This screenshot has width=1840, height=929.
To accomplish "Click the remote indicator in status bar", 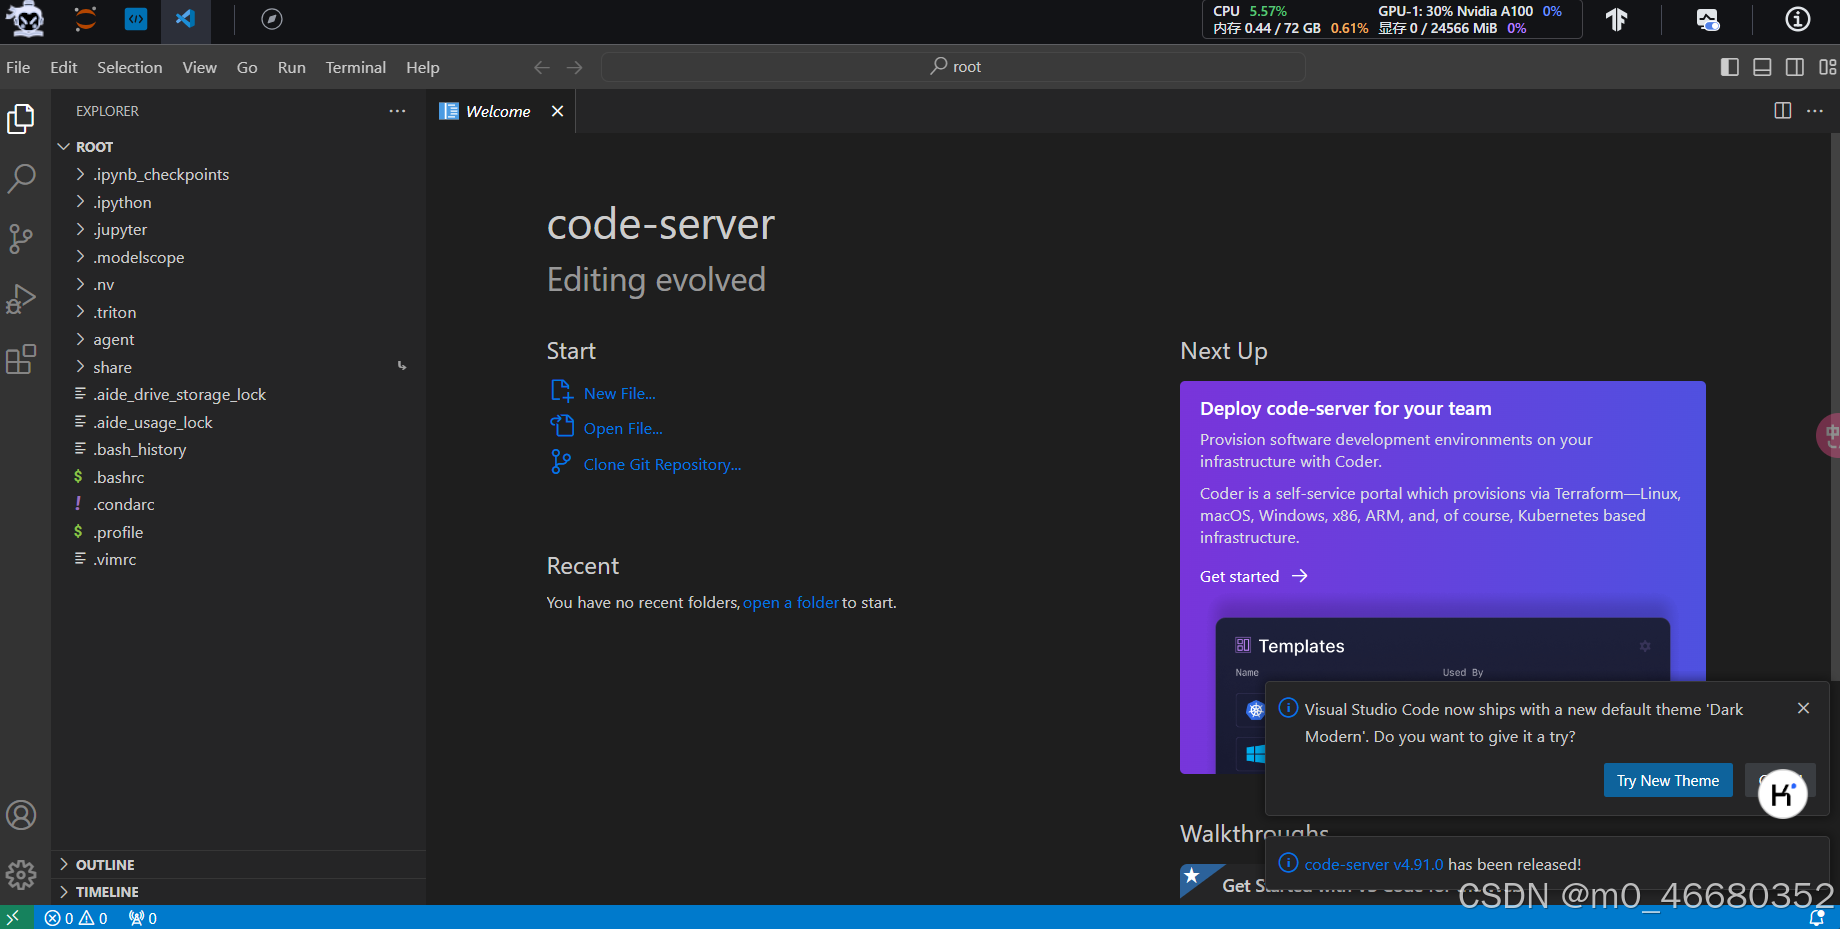I will 14,917.
